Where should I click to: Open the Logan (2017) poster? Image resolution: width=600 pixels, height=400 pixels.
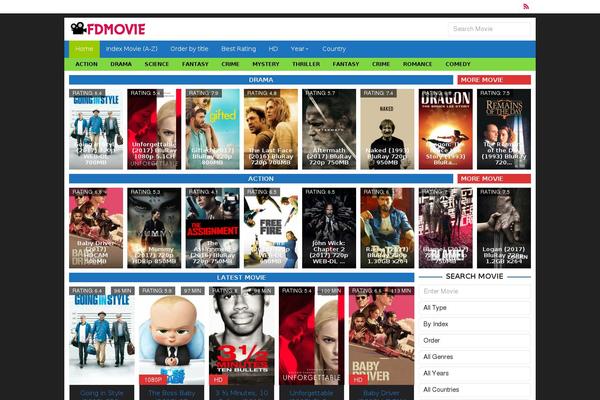504,228
